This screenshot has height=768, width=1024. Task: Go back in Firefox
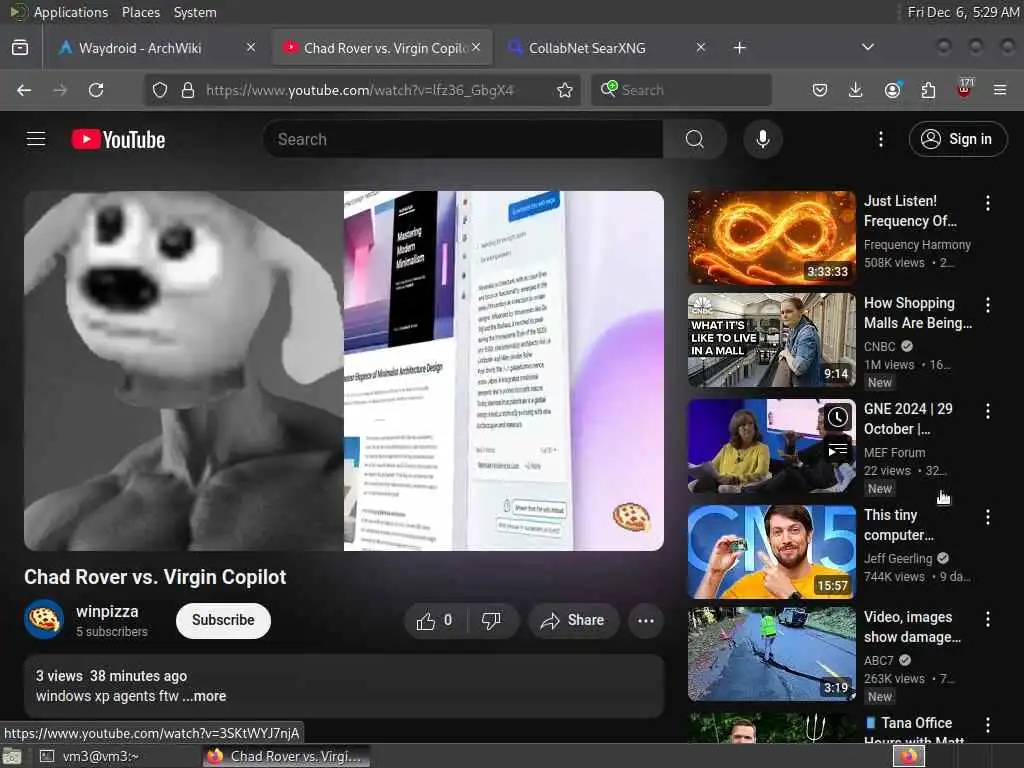pyautogui.click(x=24, y=90)
